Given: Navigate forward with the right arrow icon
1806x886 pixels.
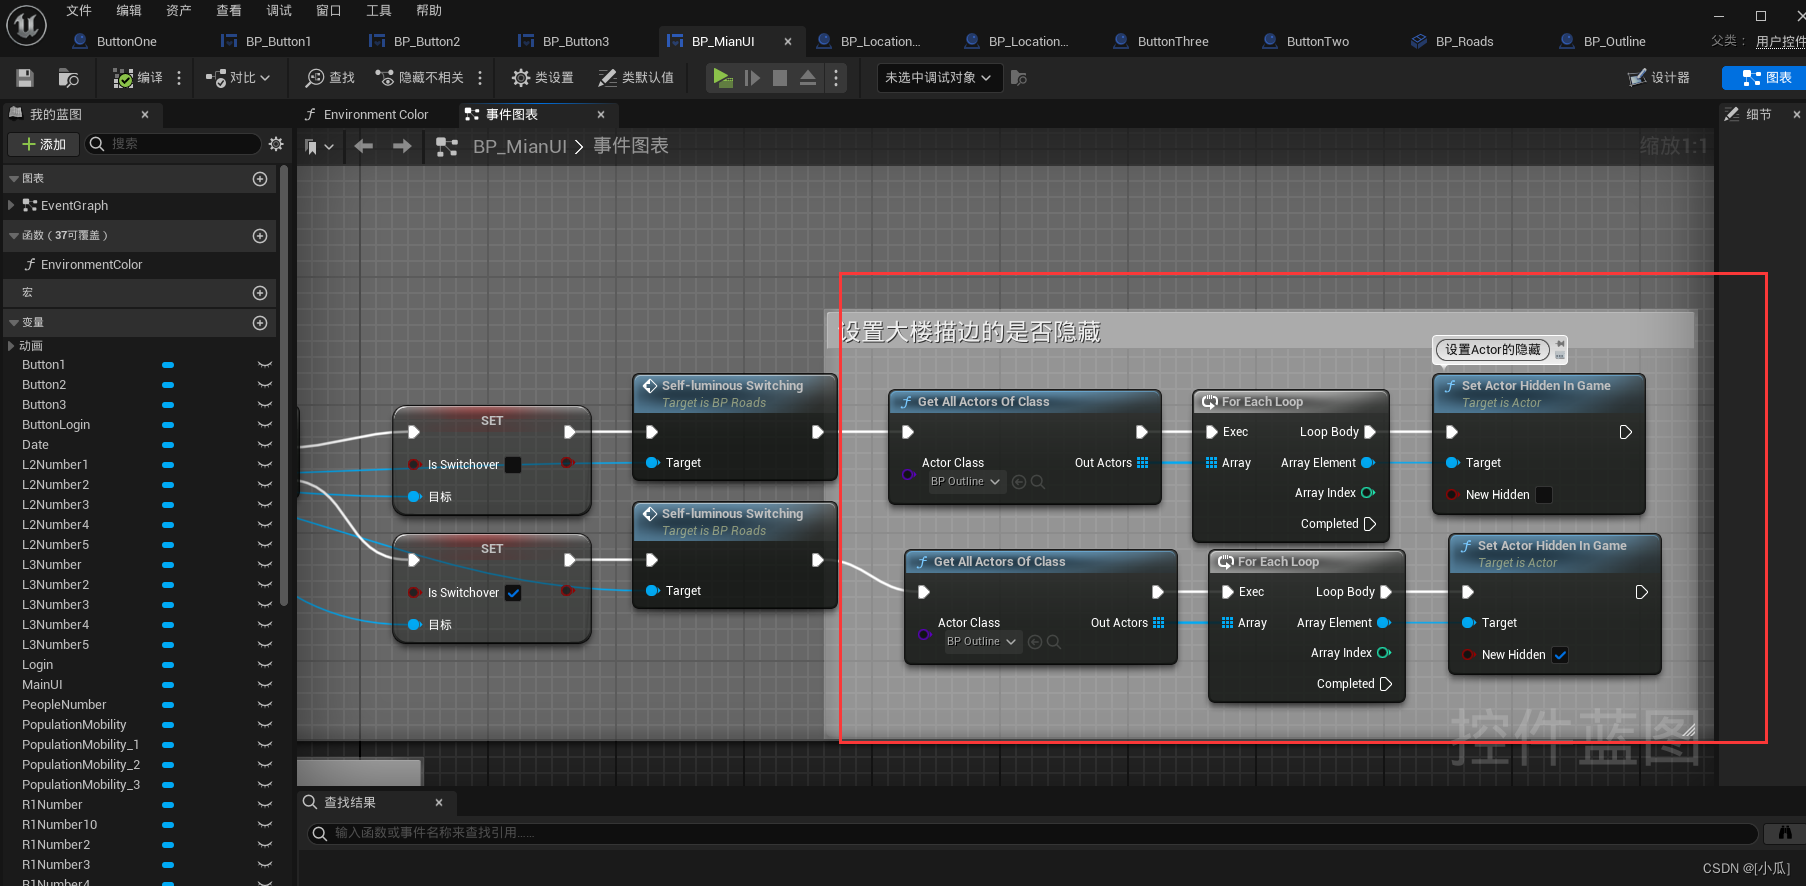Looking at the screenshot, I should (402, 147).
